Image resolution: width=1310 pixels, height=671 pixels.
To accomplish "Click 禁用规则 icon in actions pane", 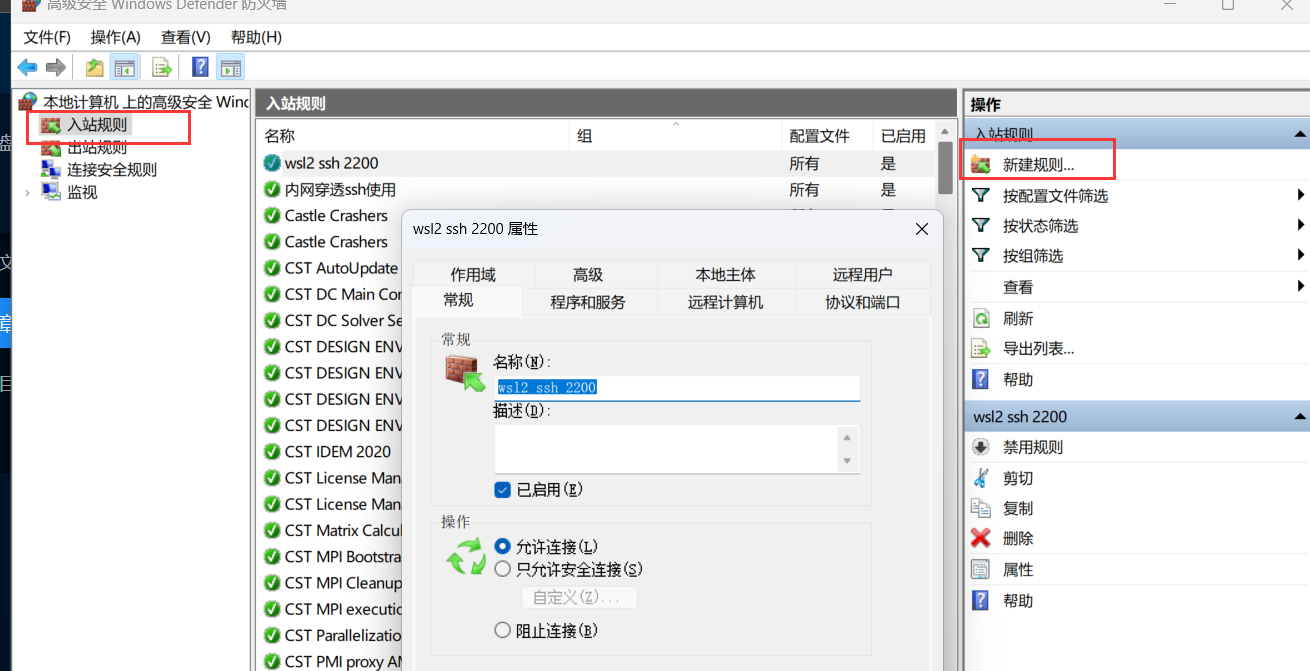I will coord(981,447).
